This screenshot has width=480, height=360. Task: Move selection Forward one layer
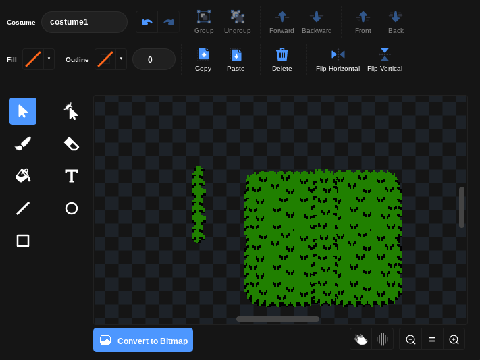tap(282, 22)
